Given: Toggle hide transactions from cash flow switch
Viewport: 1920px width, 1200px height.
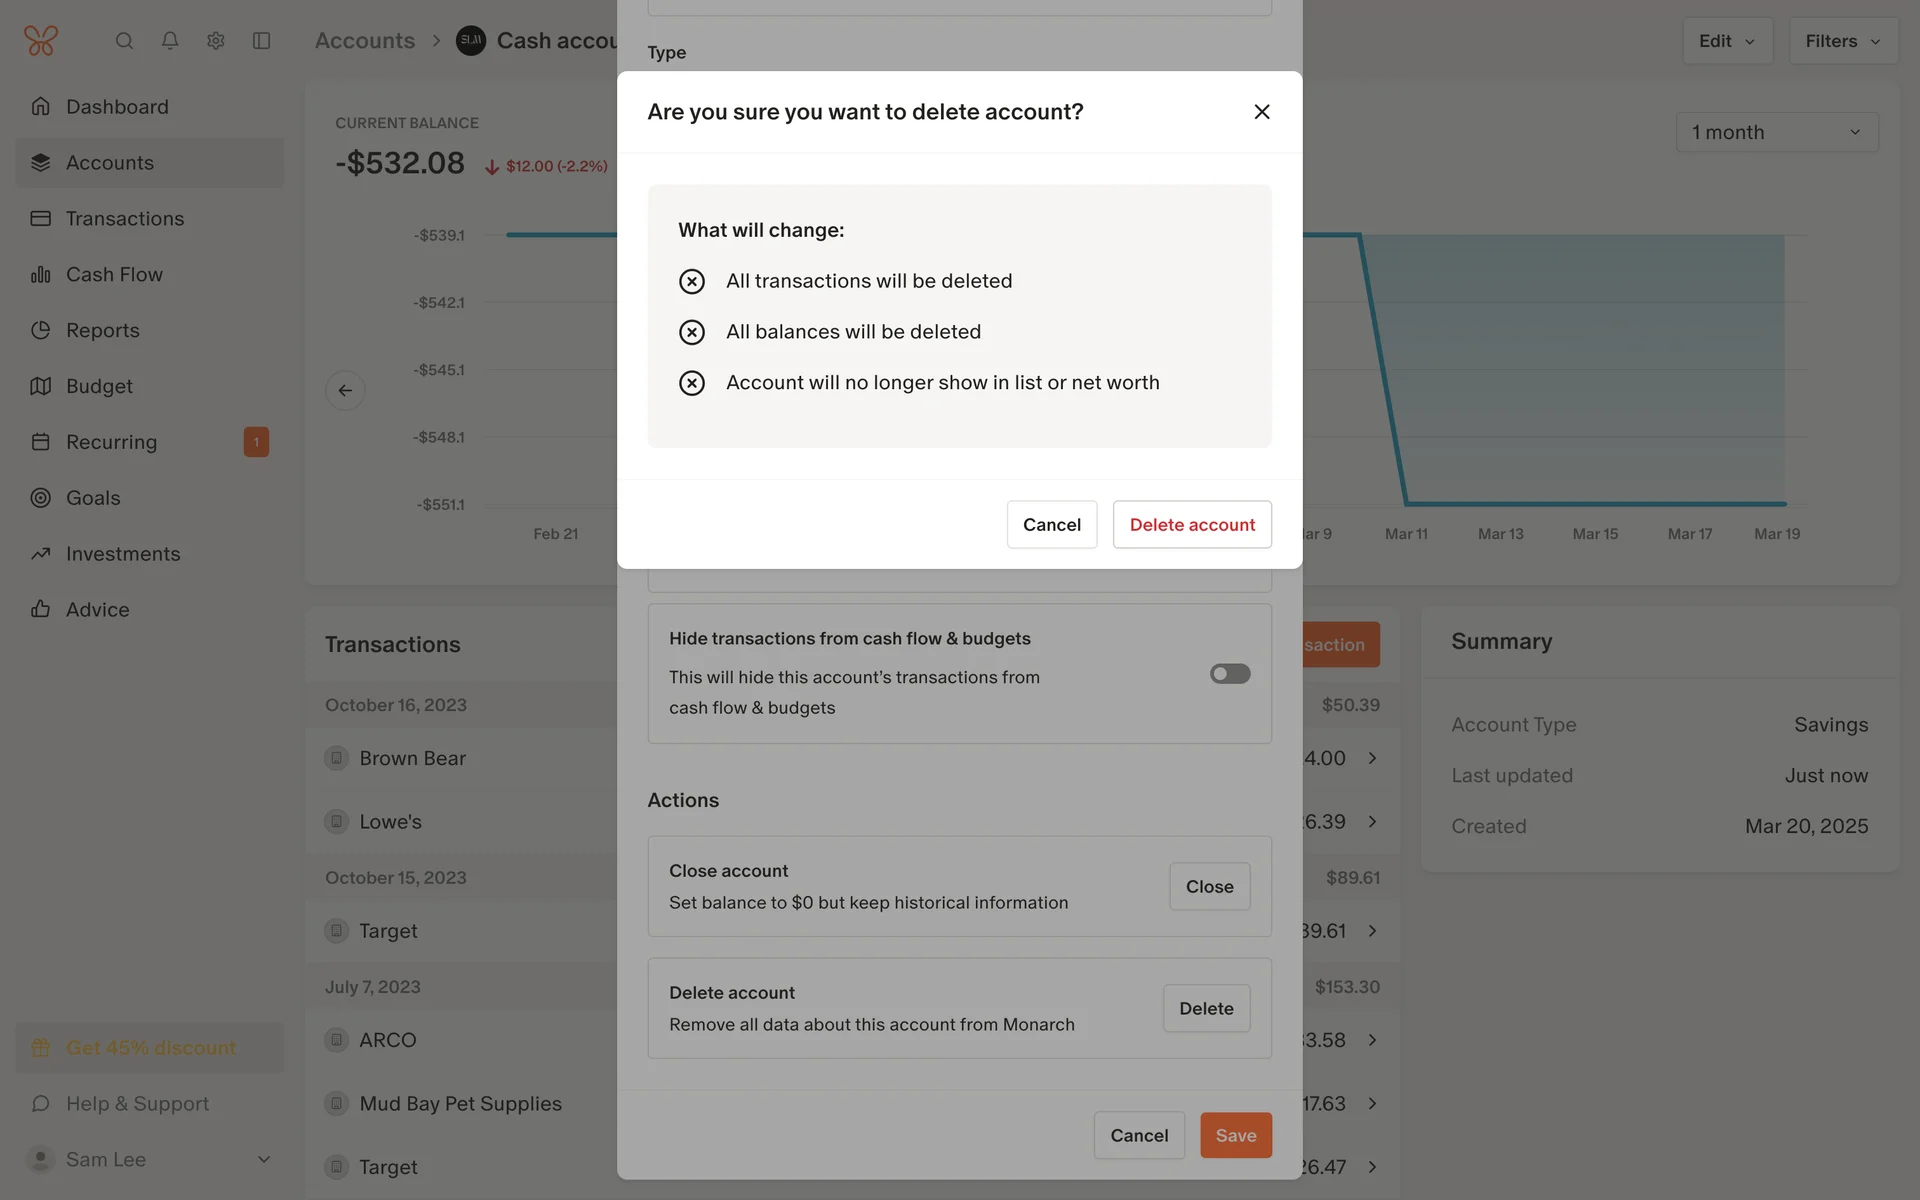Looking at the screenshot, I should tap(1230, 674).
